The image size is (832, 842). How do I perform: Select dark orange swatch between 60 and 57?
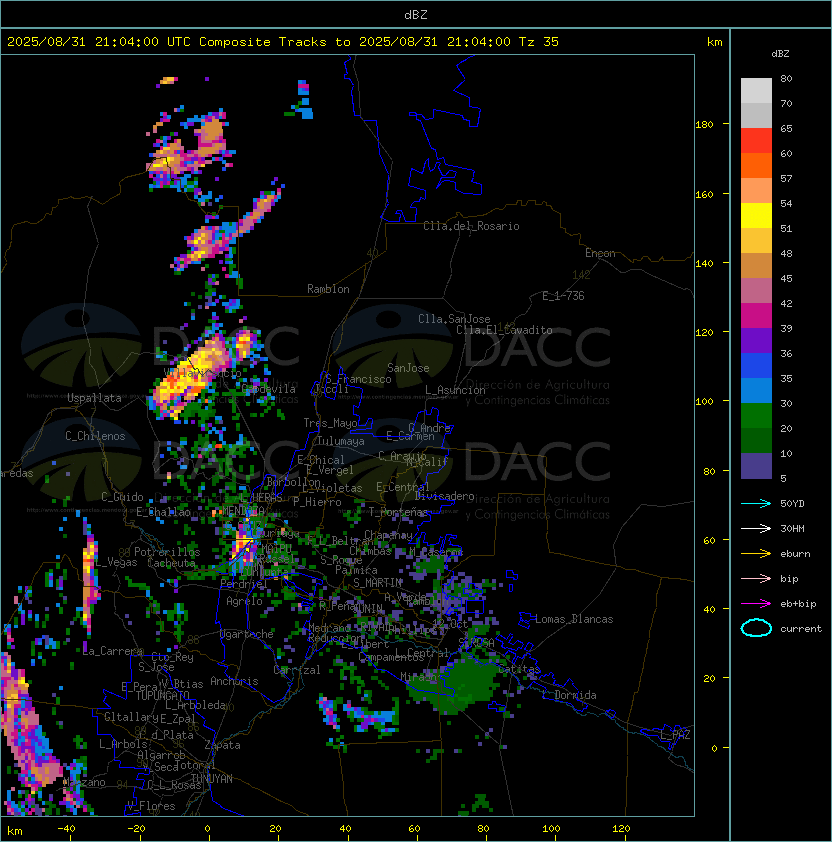[756, 165]
